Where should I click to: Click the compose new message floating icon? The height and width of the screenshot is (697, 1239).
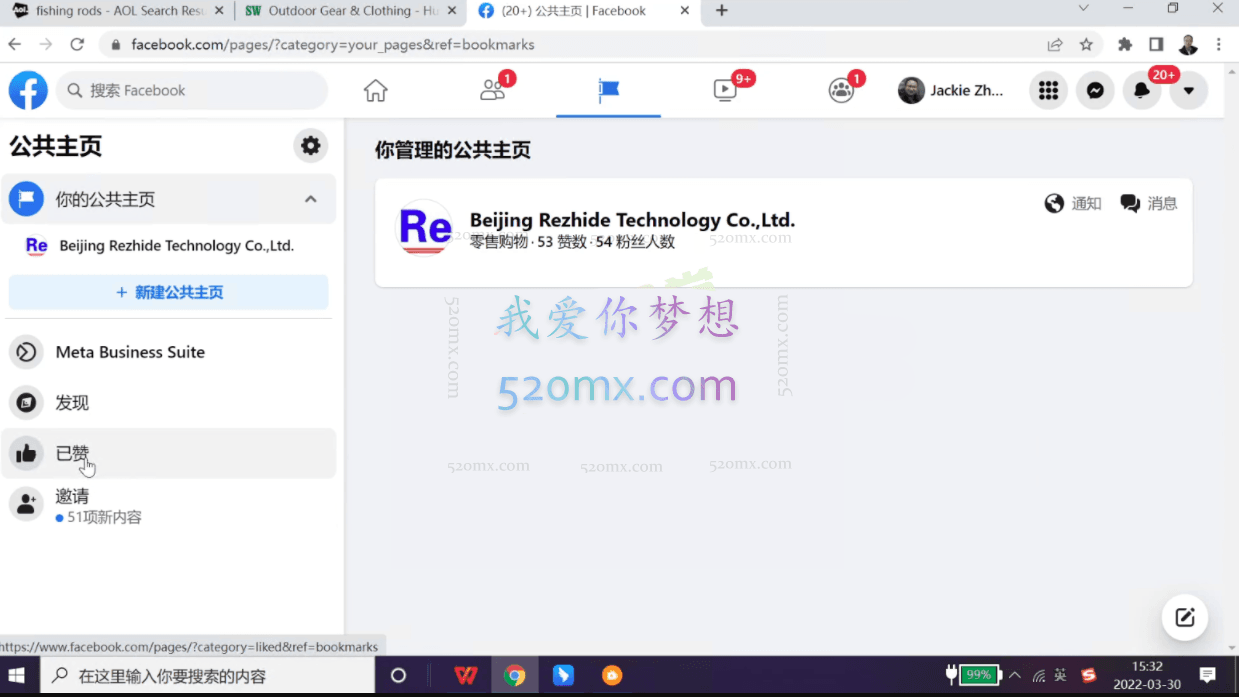coord(1185,617)
